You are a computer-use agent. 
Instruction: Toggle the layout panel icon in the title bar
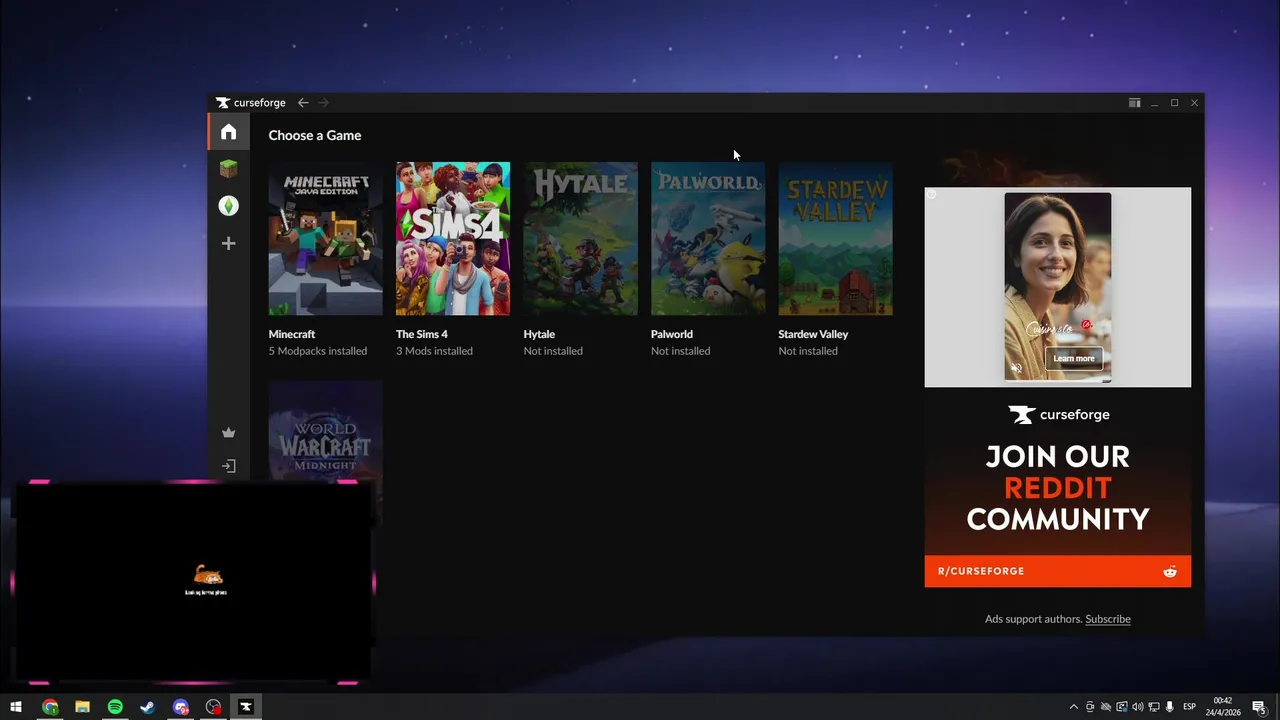1134,103
